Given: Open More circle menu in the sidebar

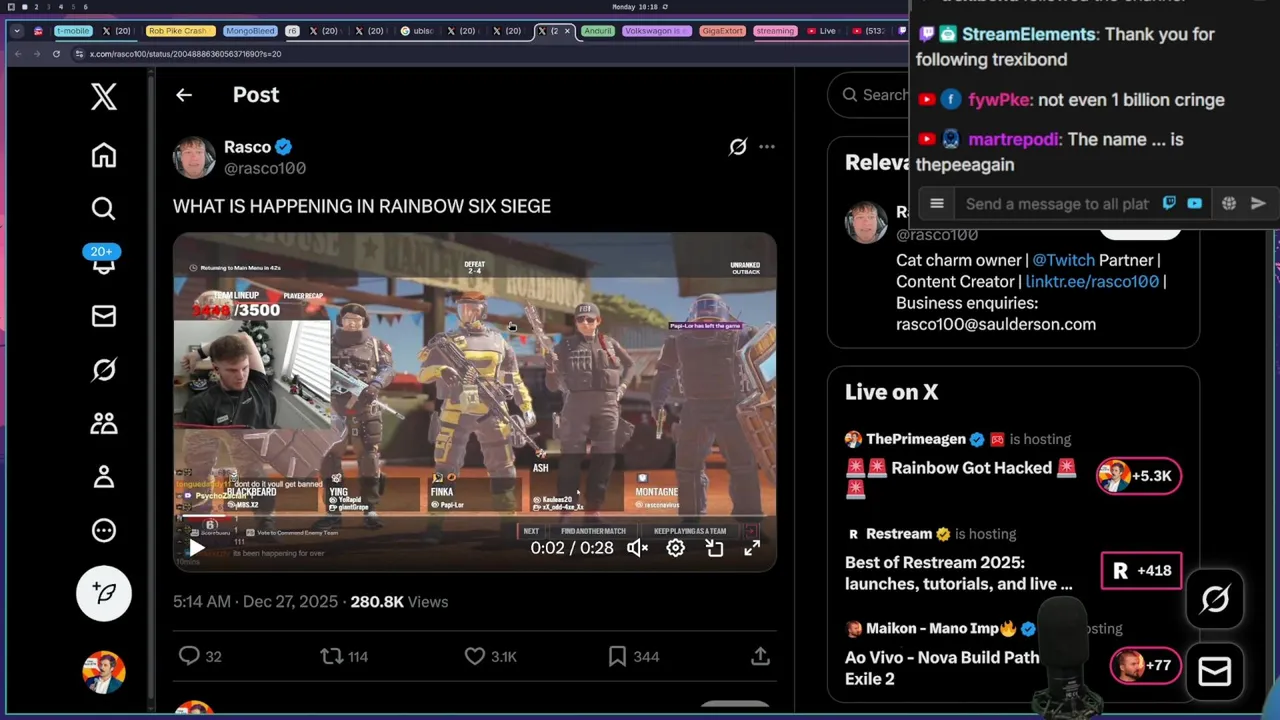Looking at the screenshot, I should 103,531.
